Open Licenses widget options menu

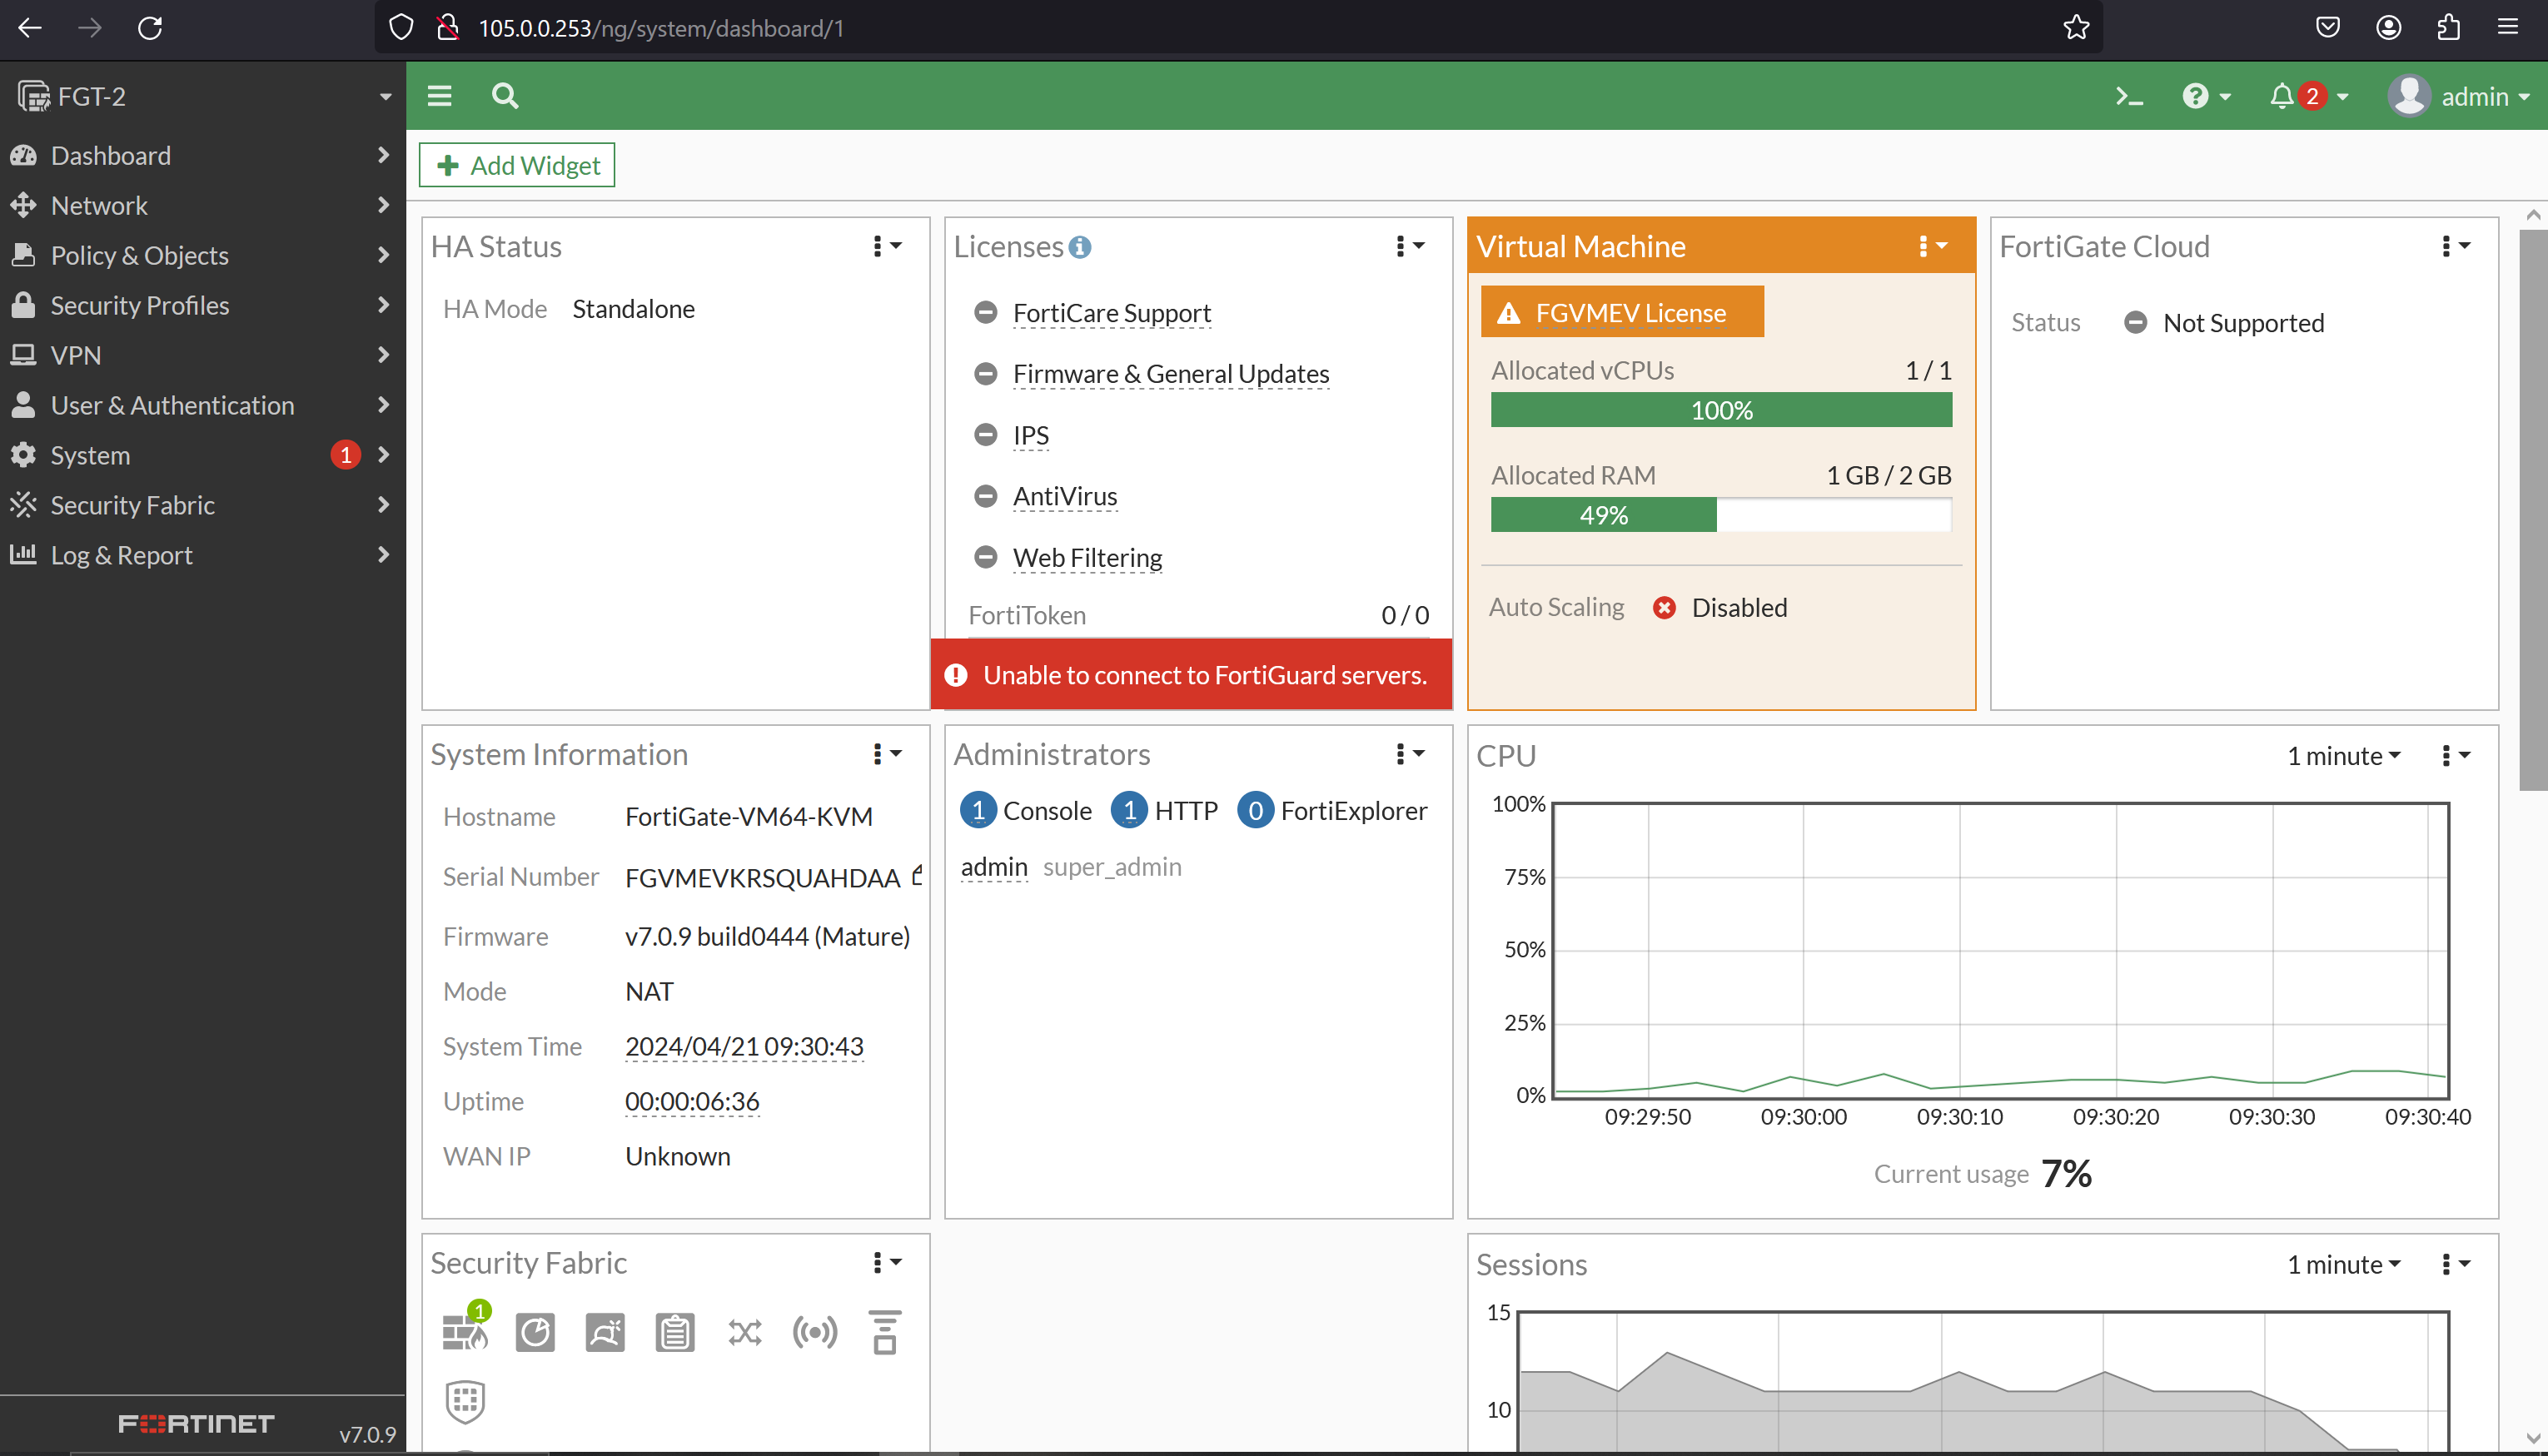coord(1410,247)
